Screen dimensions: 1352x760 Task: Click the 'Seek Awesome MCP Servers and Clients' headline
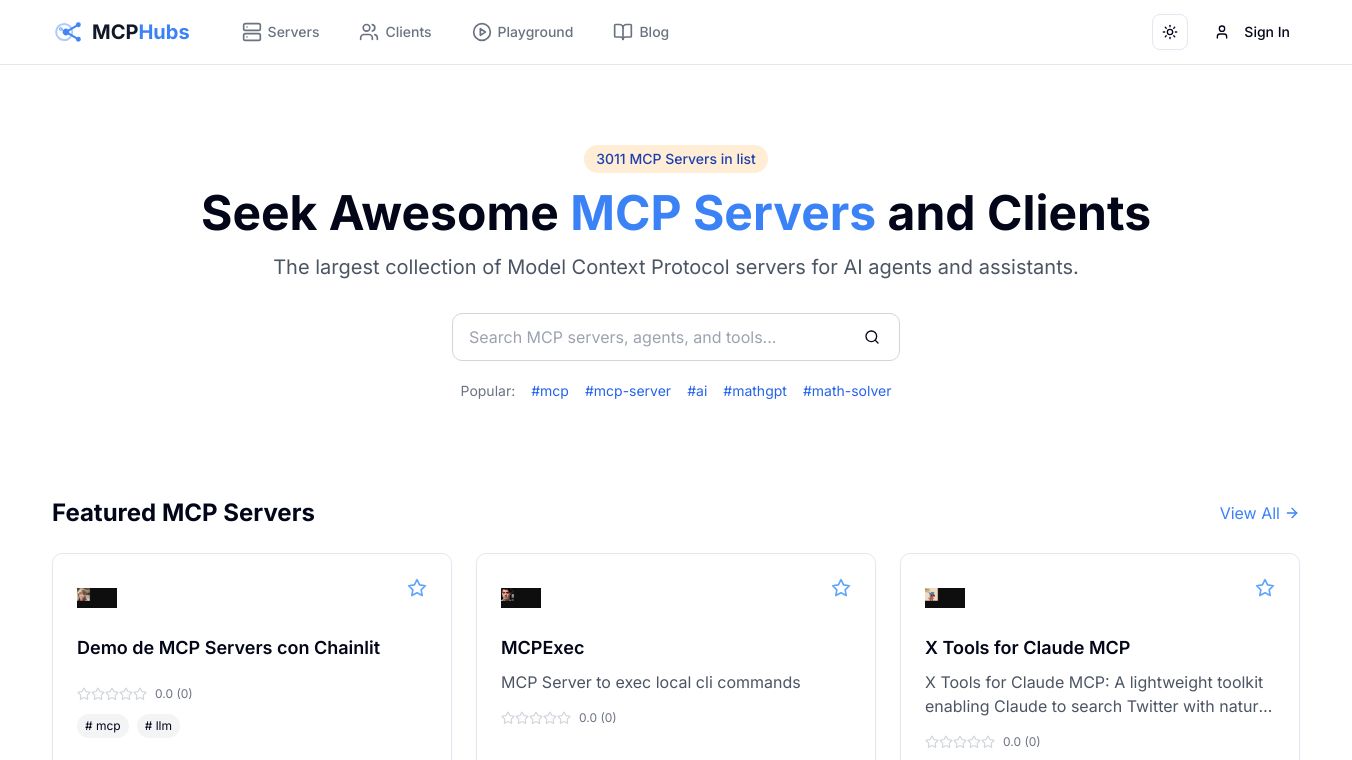[676, 213]
